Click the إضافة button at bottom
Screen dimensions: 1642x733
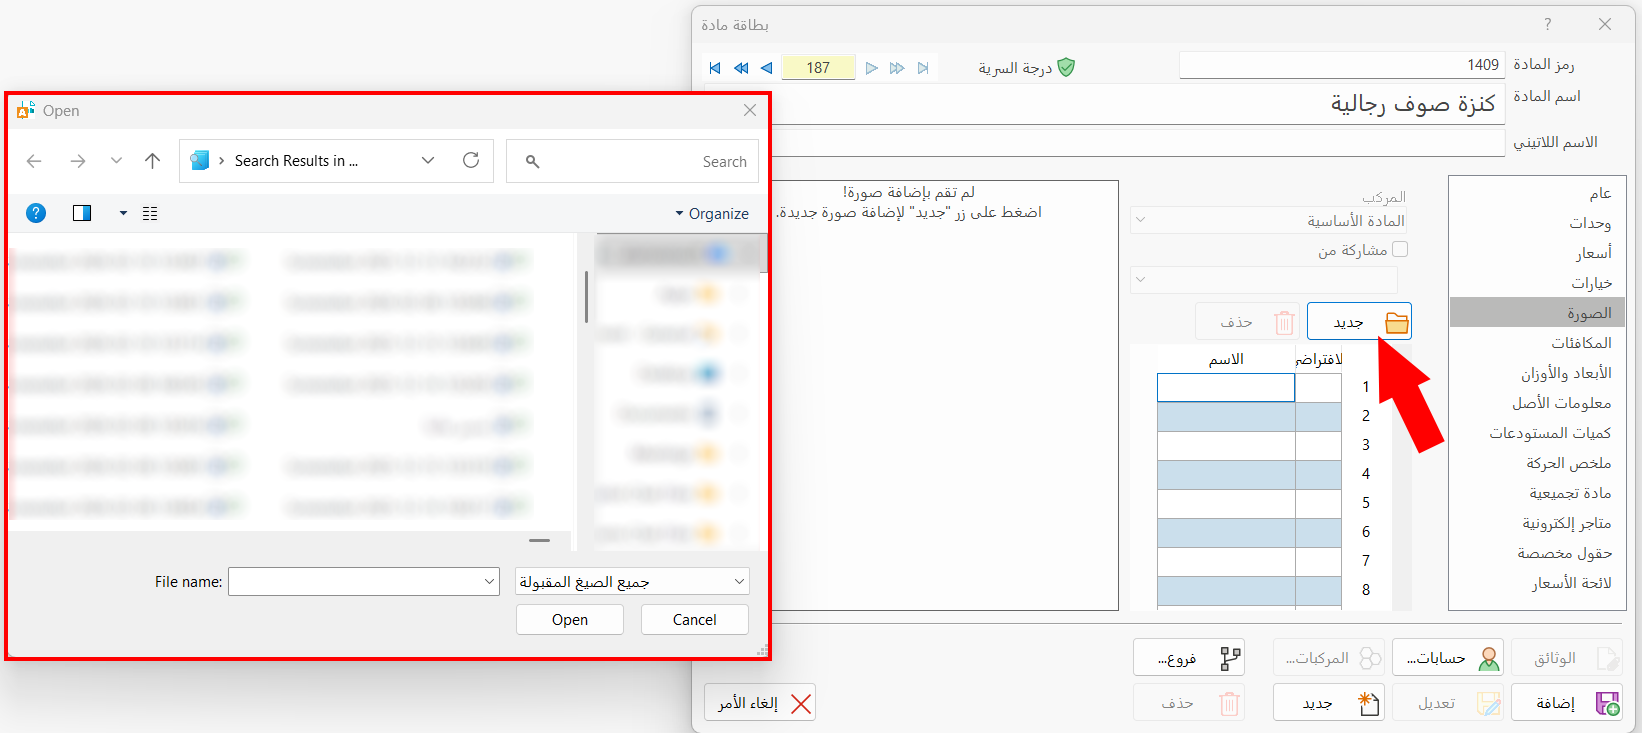pyautogui.click(x=1567, y=703)
